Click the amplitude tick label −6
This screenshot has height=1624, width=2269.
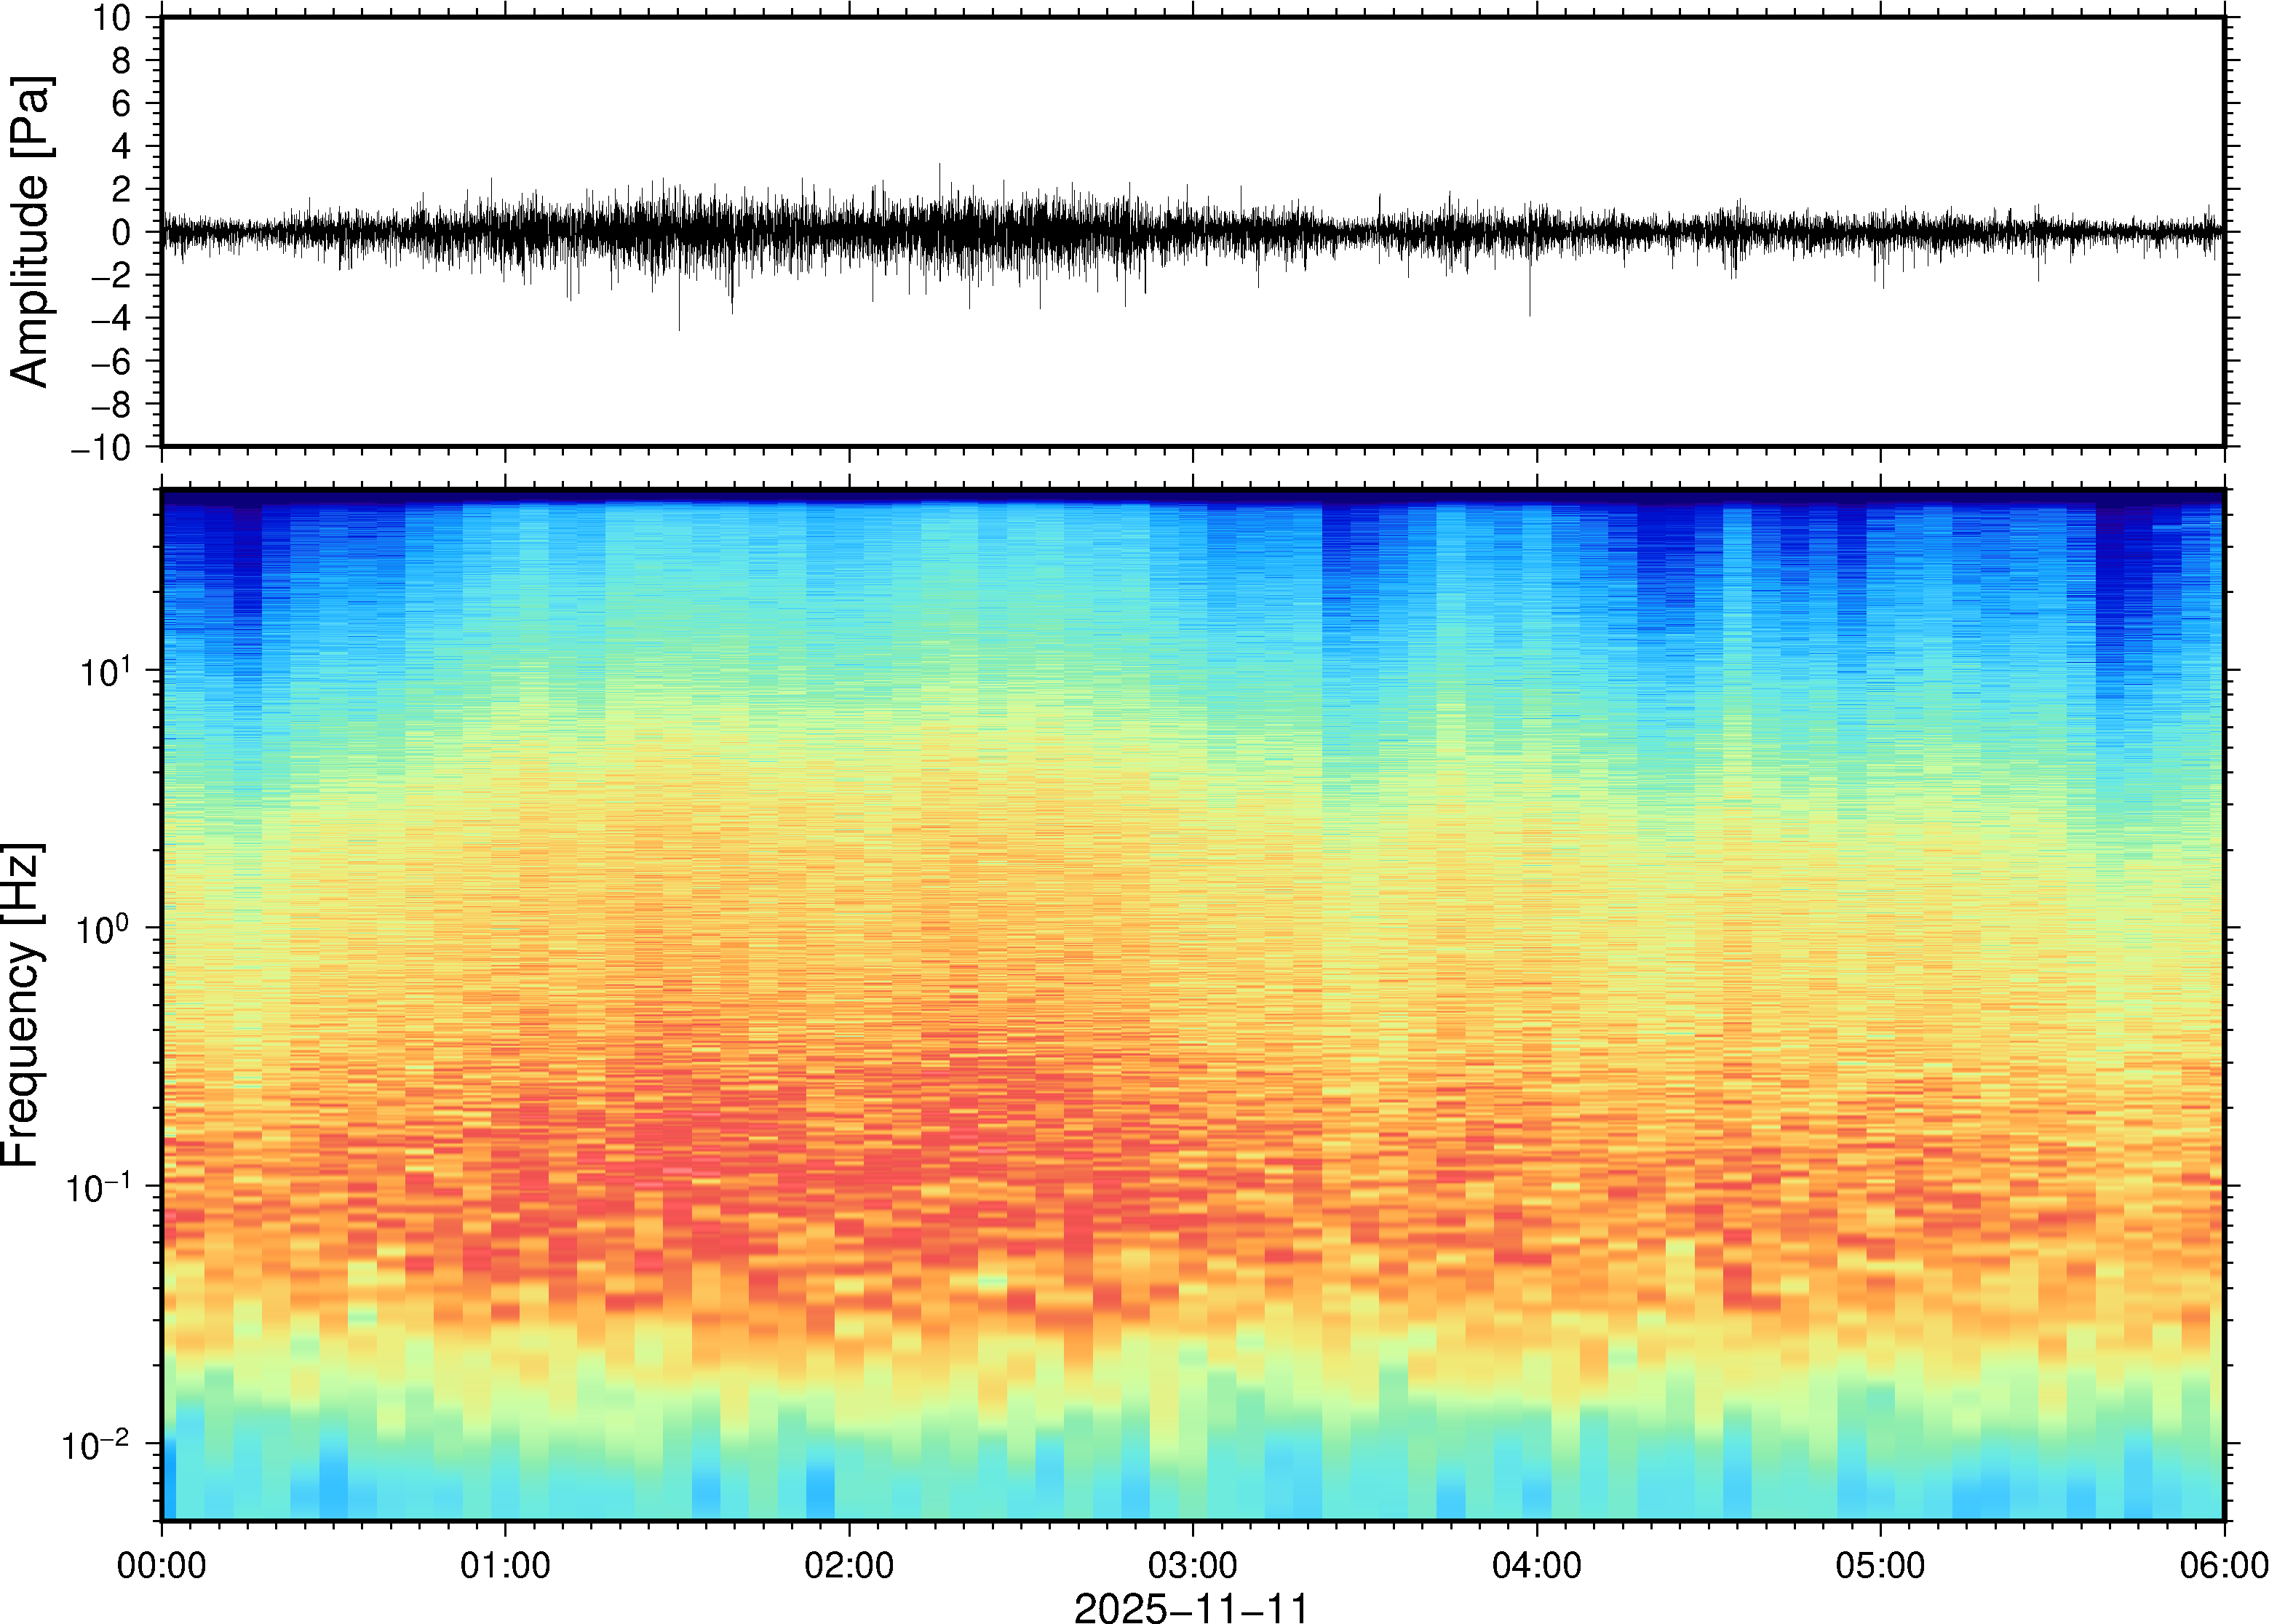[110, 362]
